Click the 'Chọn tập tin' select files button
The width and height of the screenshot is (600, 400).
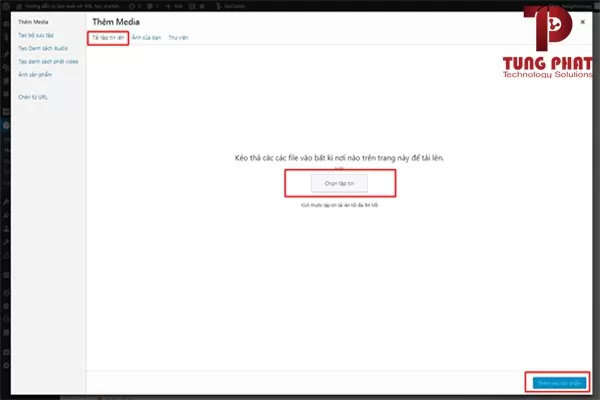[339, 183]
